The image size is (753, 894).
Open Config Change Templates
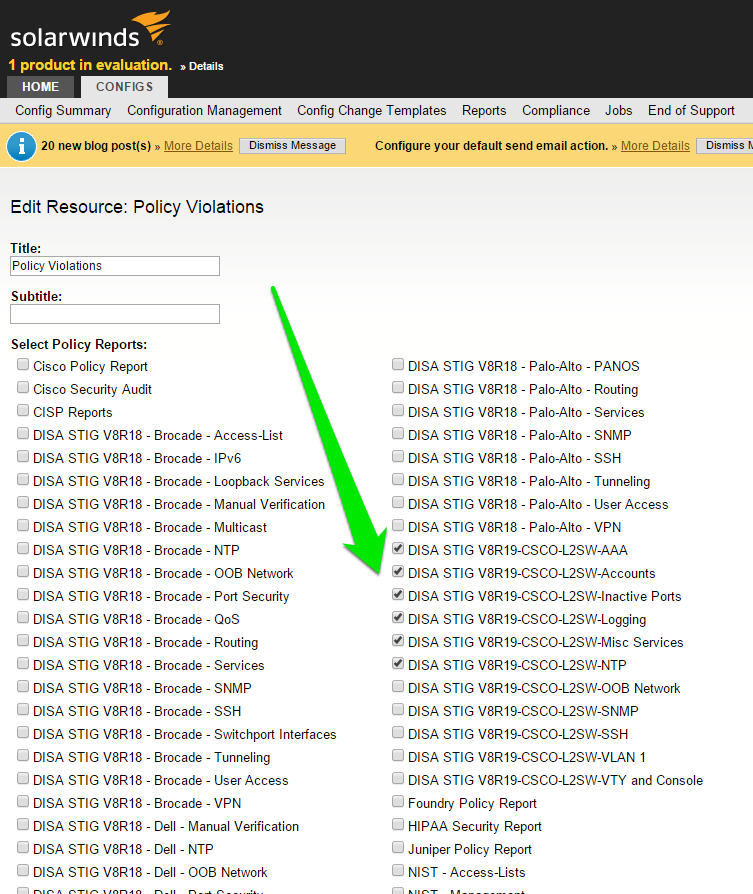[372, 111]
